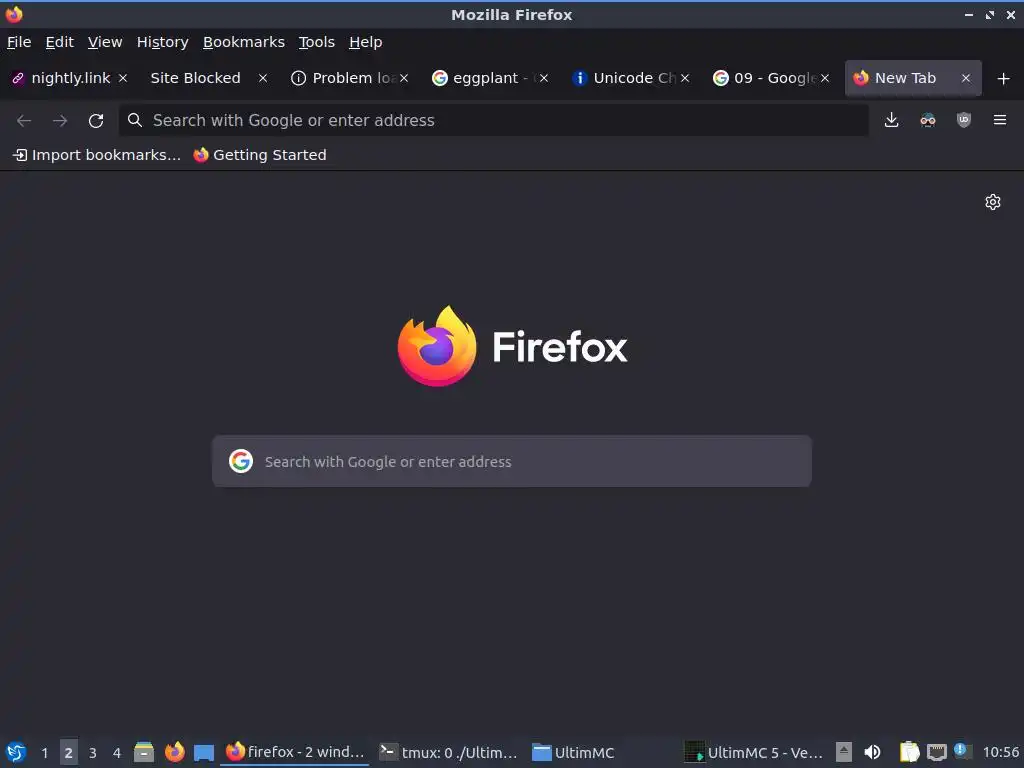The height and width of the screenshot is (768, 1024).
Task: Click the 10:56 panel clock
Action: [1000, 752]
